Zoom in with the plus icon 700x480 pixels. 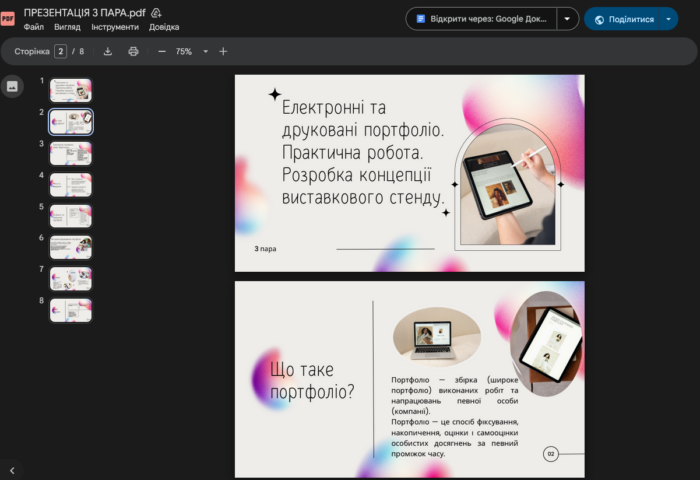223,51
